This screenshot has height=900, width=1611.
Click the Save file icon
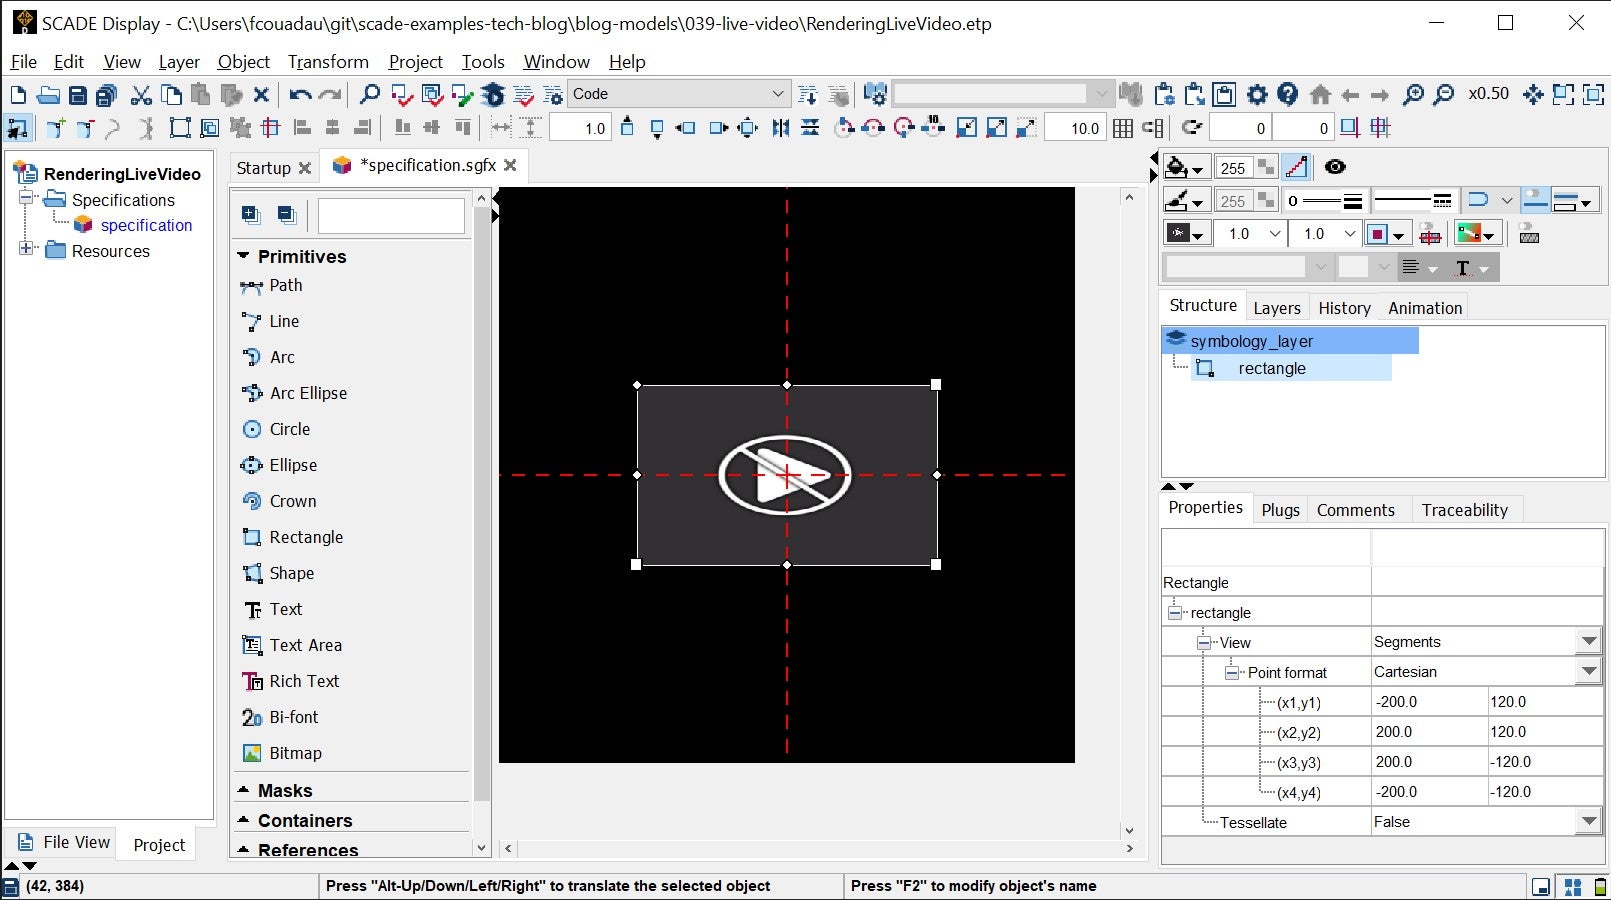[78, 95]
